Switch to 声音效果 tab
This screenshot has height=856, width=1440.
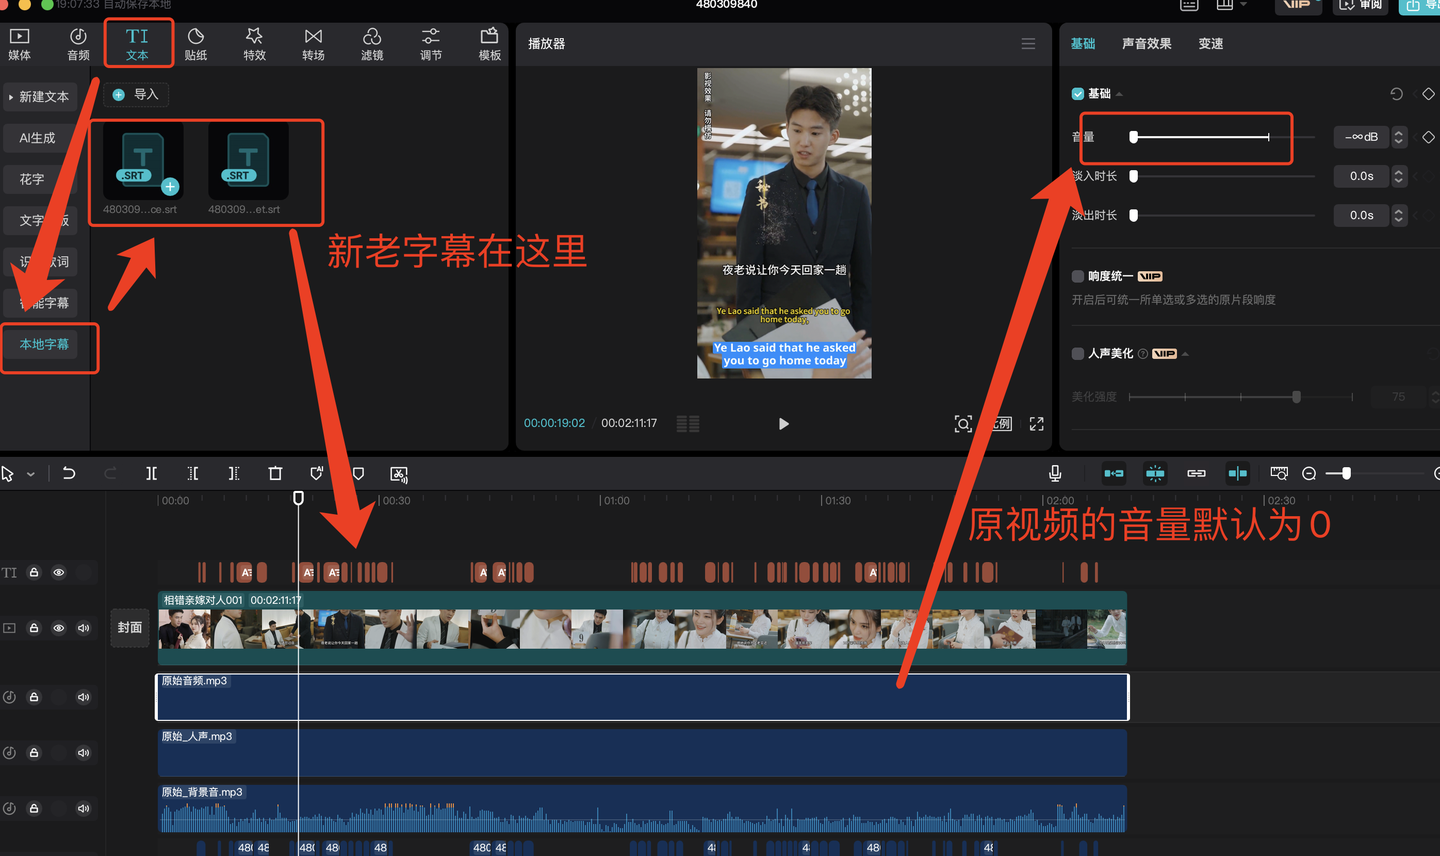coord(1146,44)
